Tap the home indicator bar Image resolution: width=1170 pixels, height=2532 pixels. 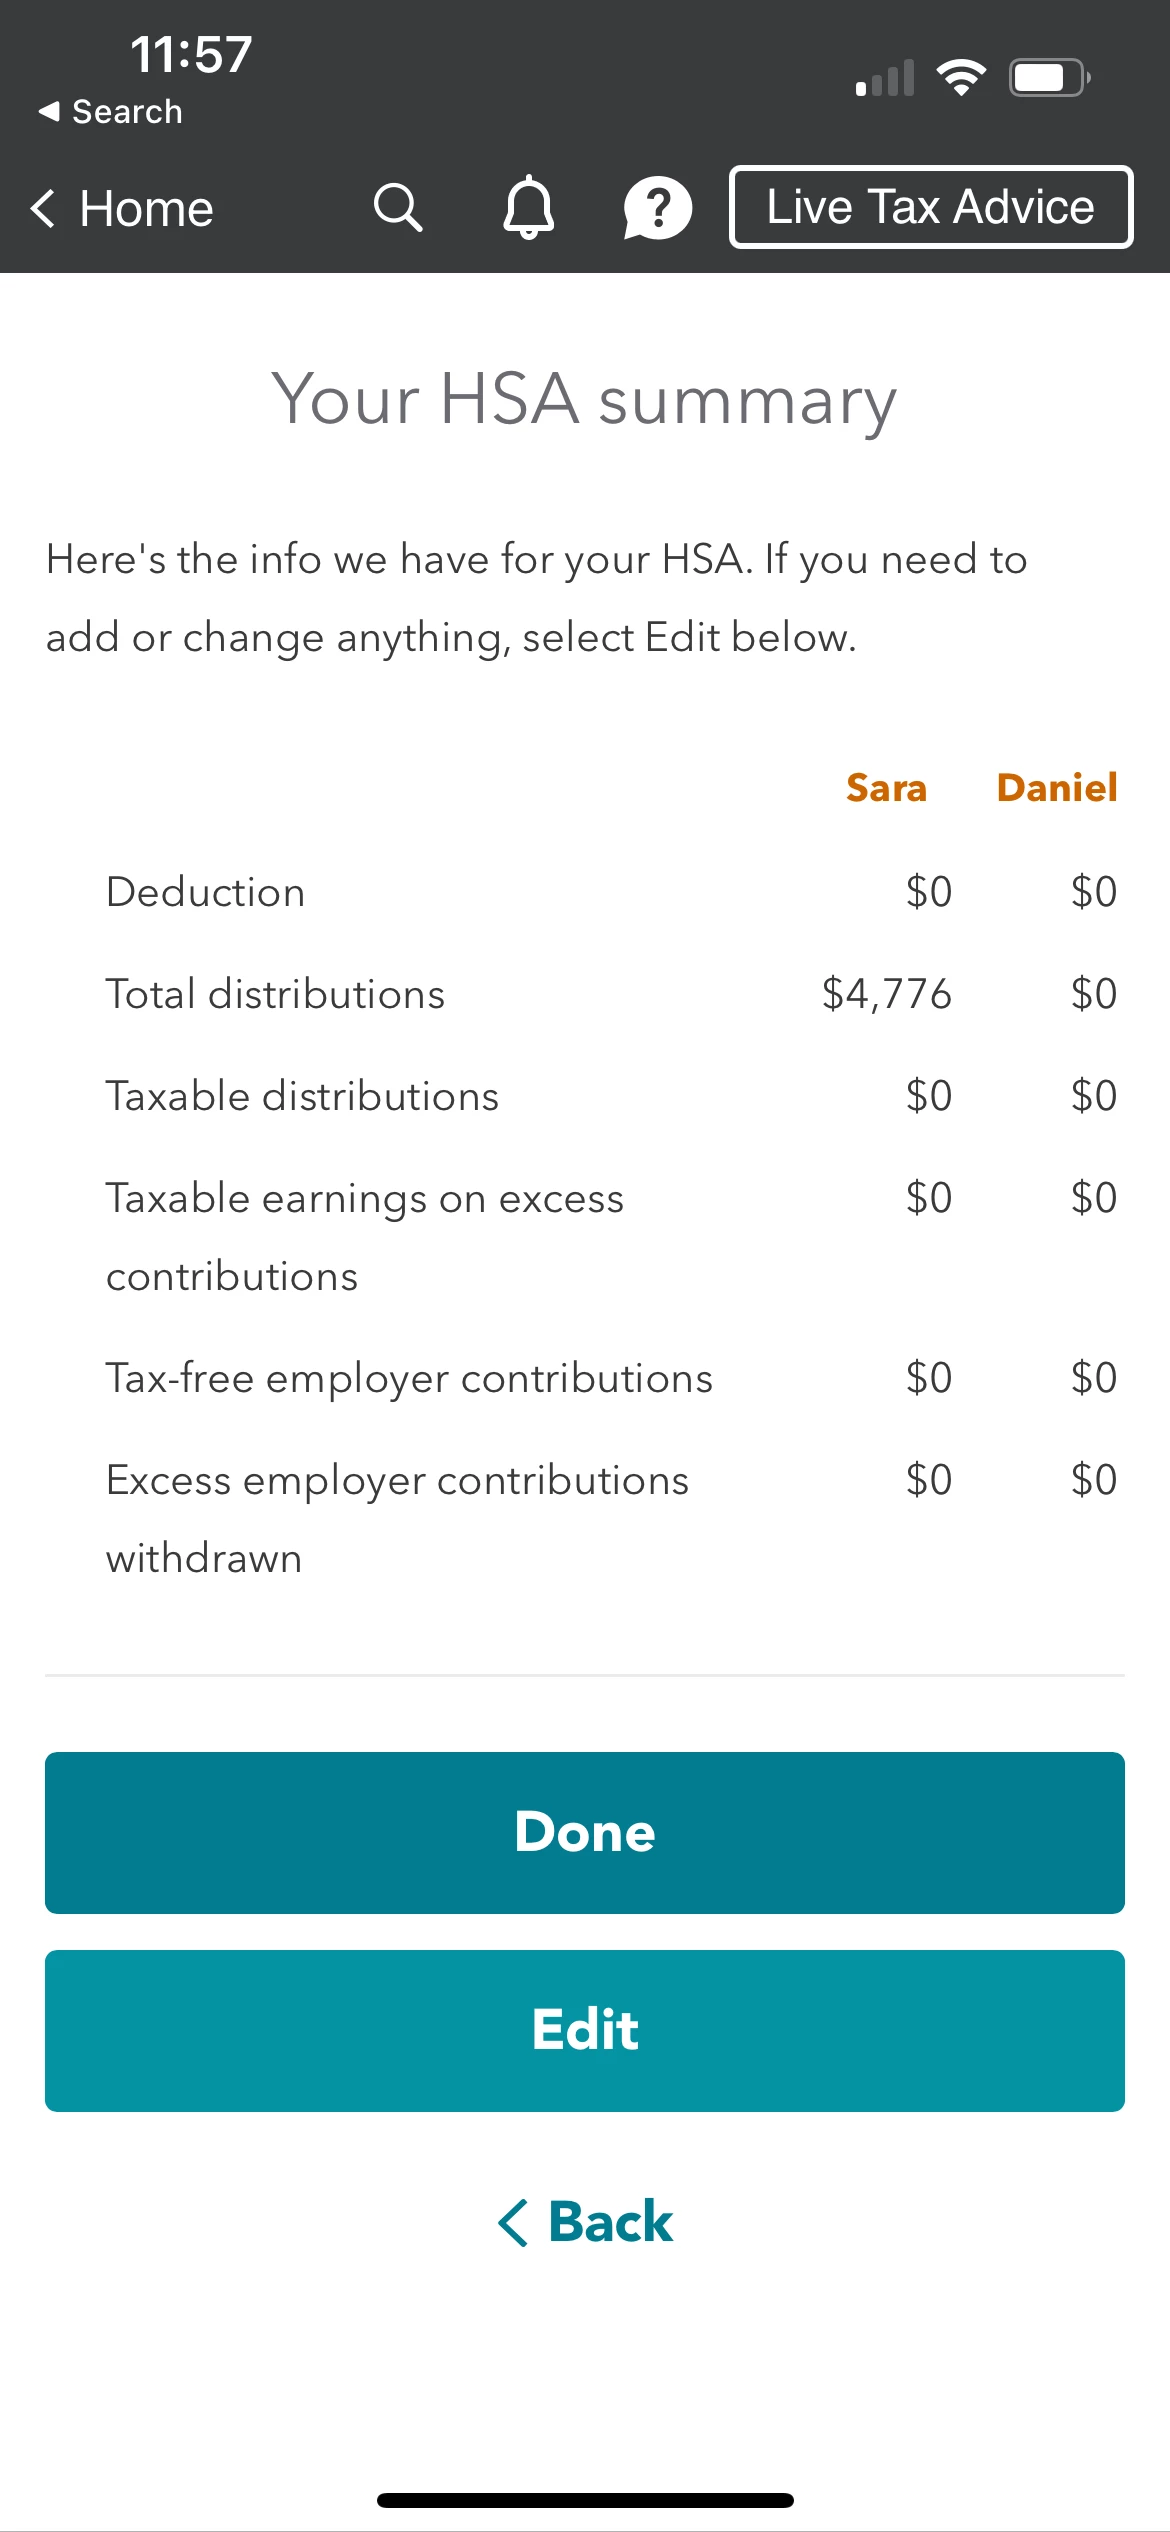(x=585, y=2500)
